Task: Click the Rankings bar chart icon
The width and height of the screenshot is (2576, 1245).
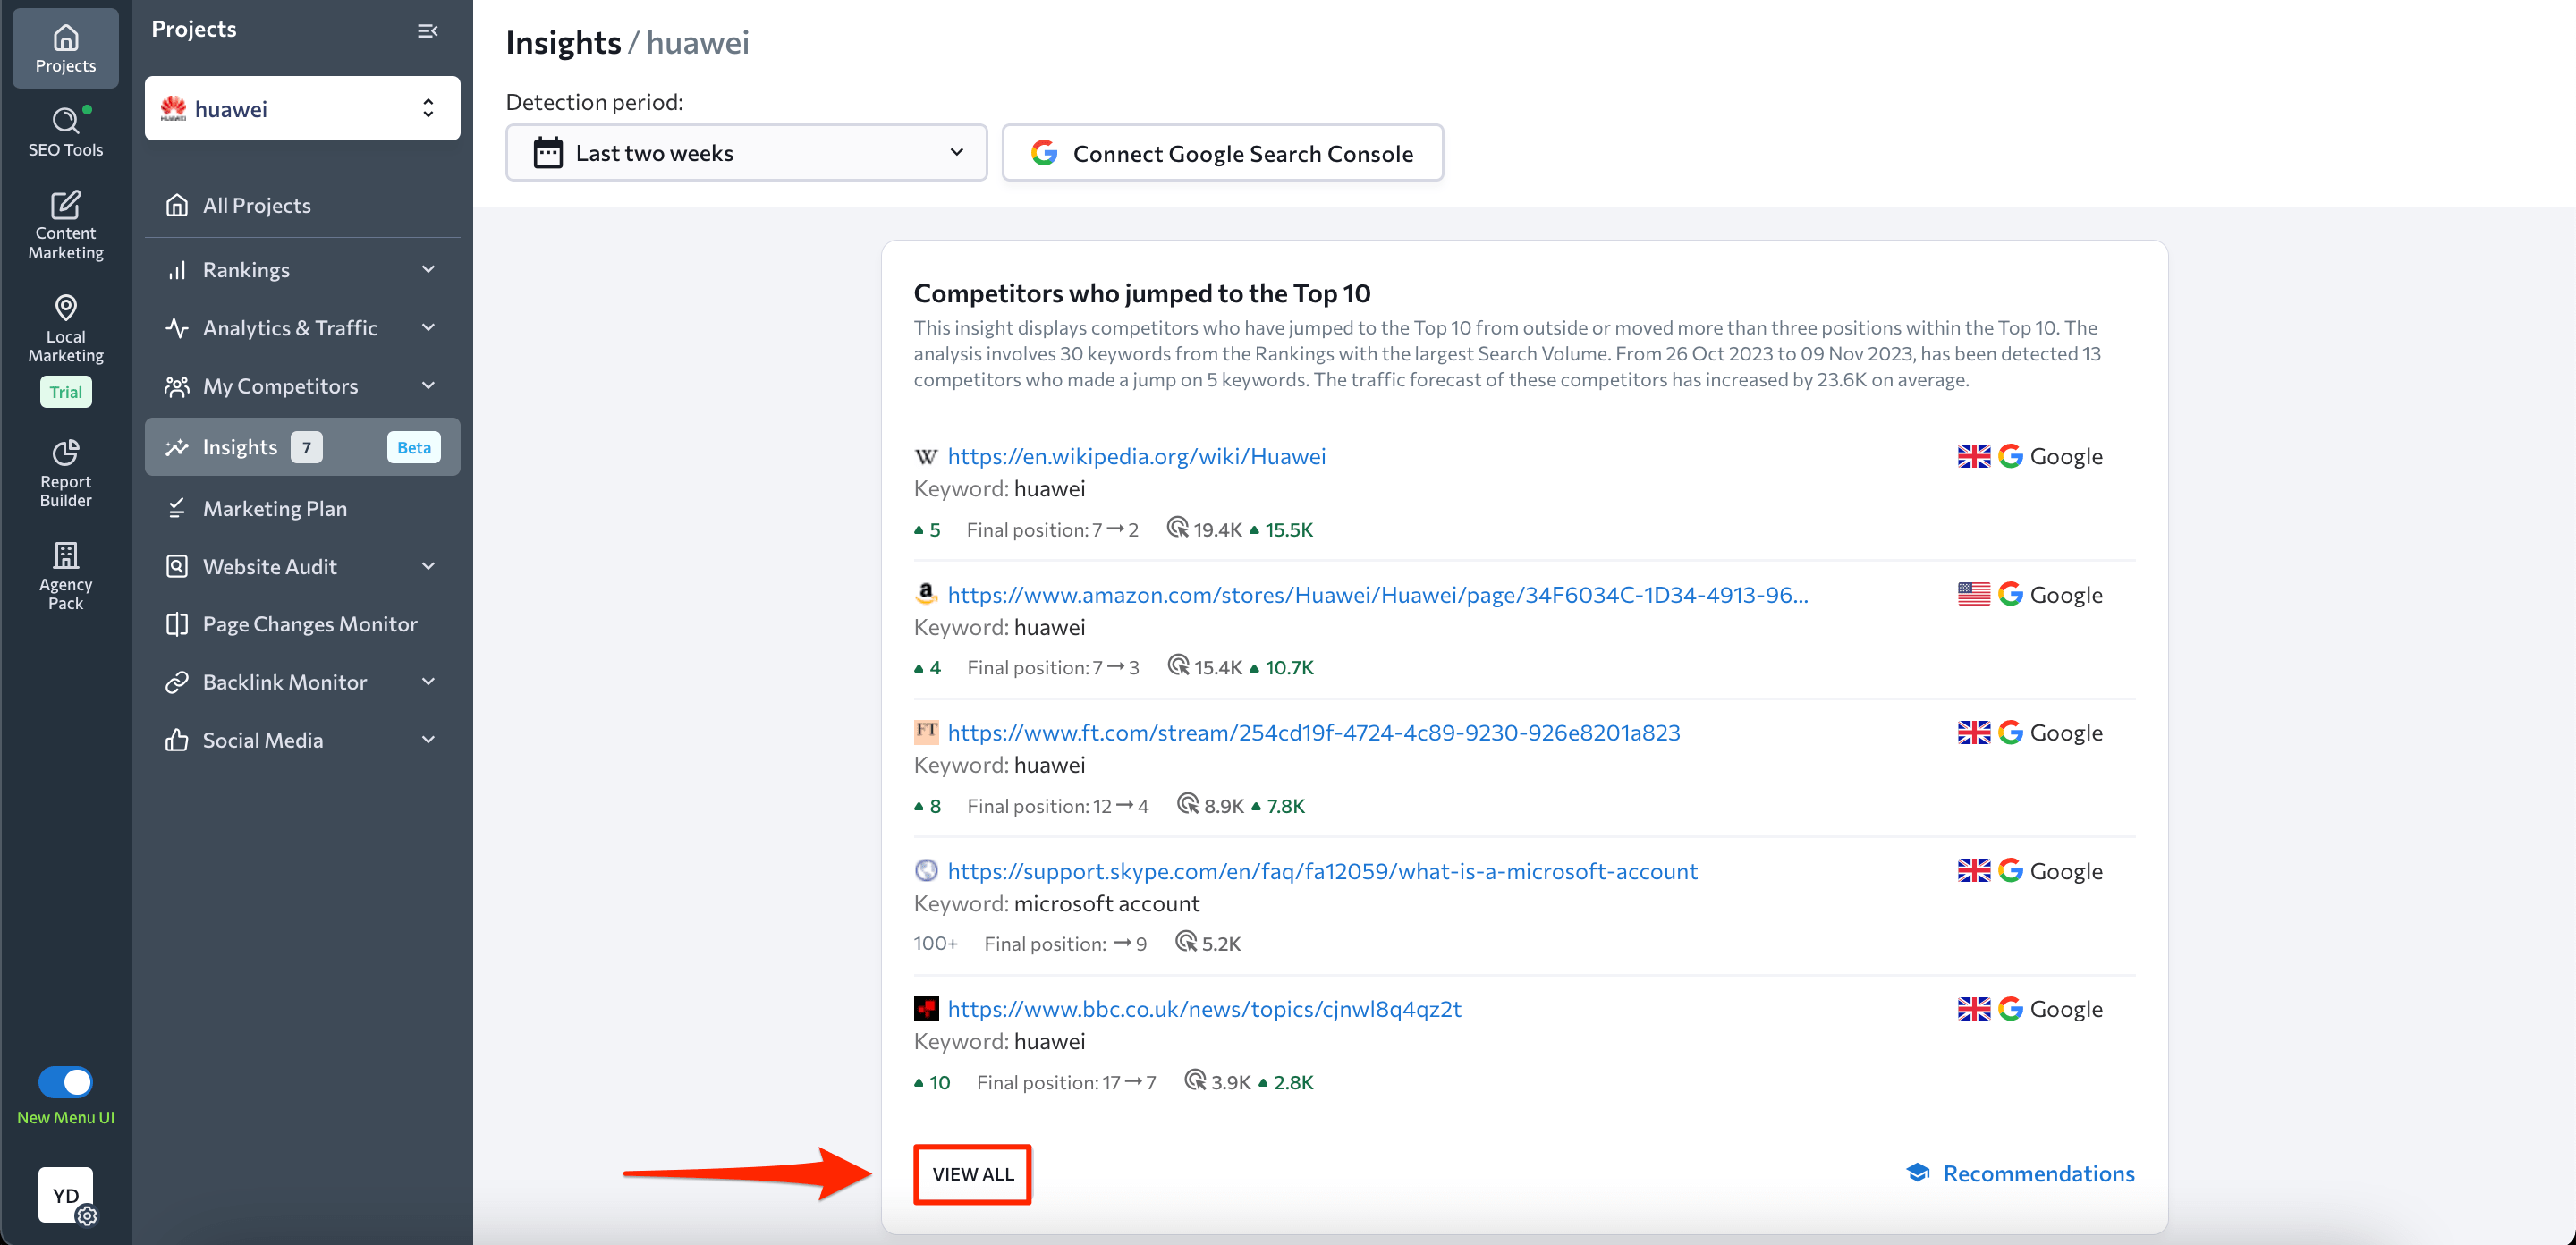Action: tap(177, 270)
